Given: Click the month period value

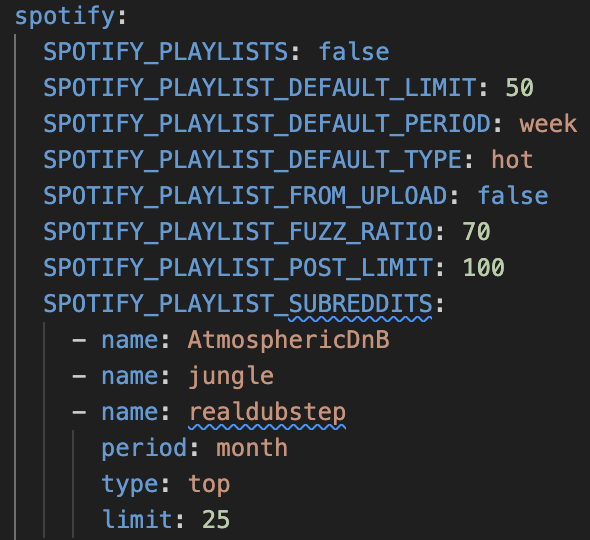Looking at the screenshot, I should (x=252, y=448).
